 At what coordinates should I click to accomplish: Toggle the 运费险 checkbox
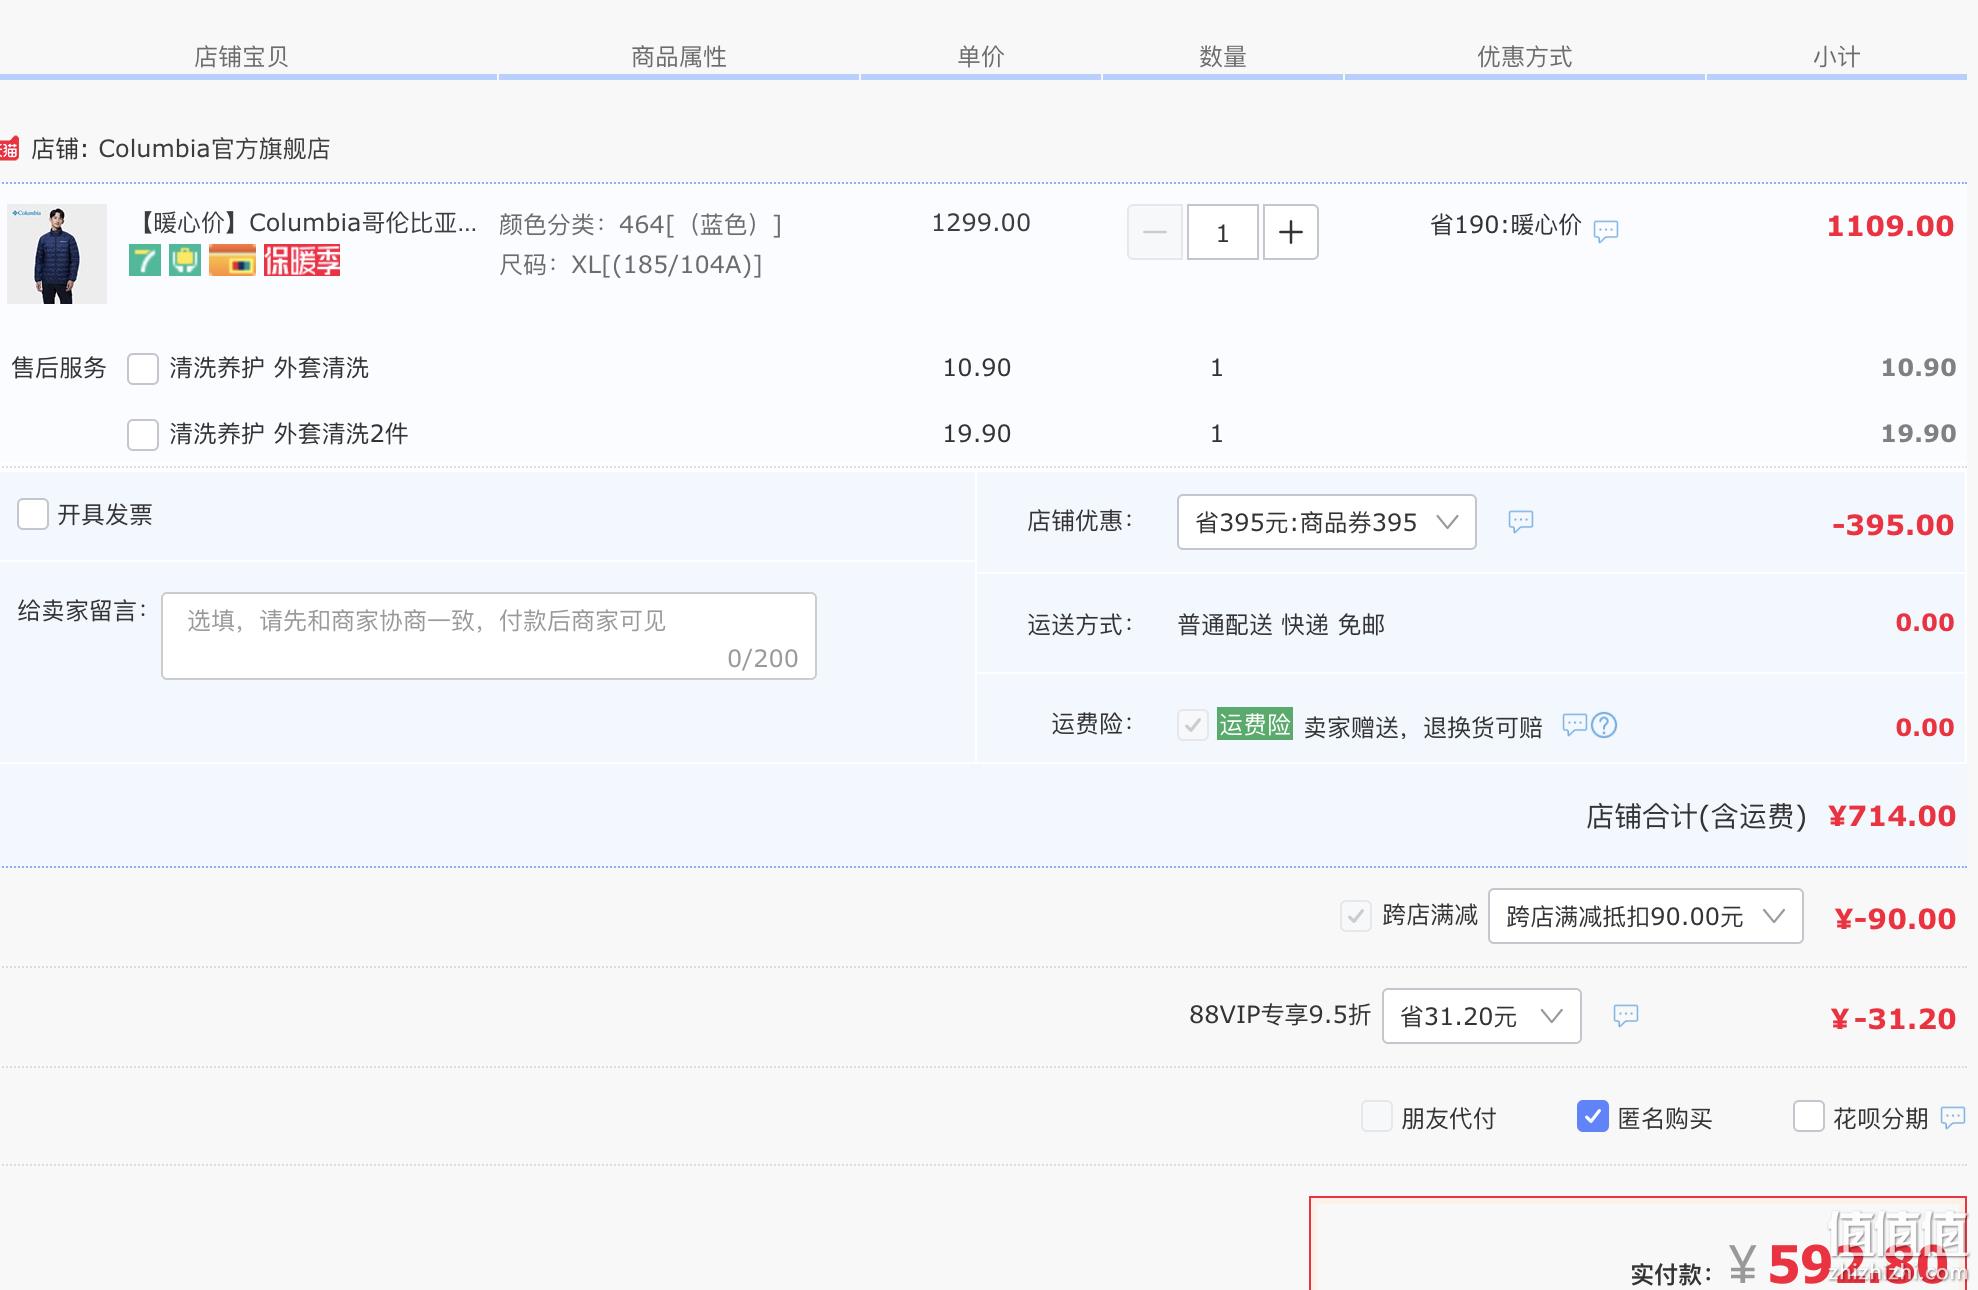[1193, 725]
